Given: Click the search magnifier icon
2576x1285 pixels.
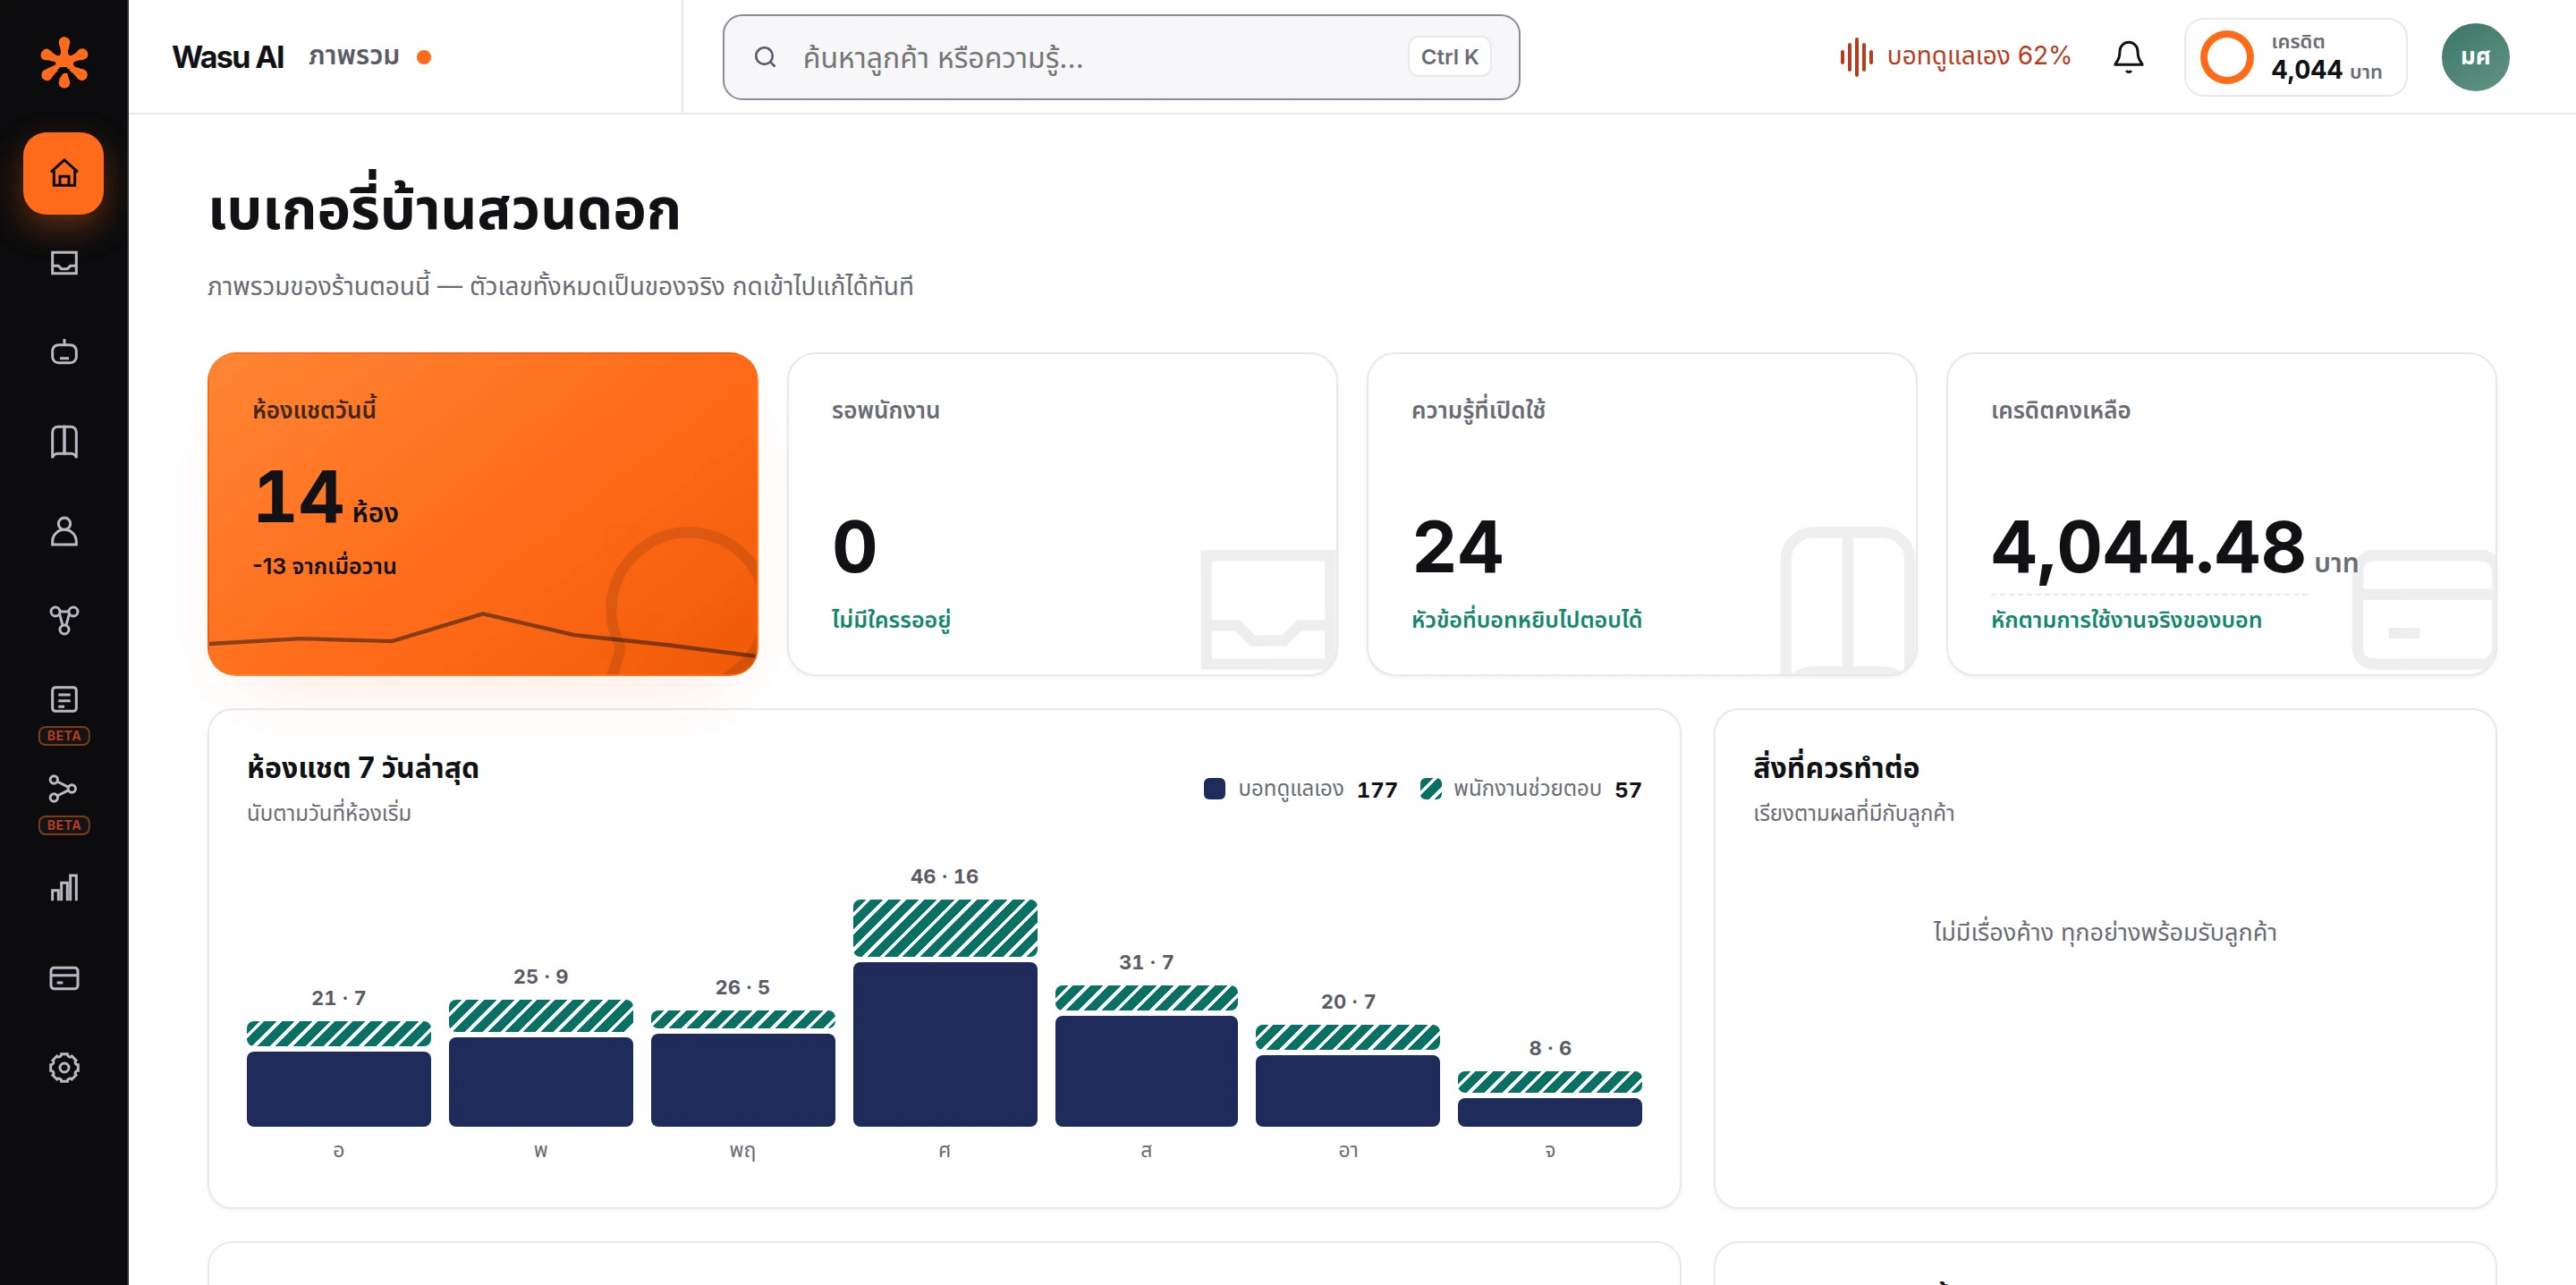Looking at the screenshot, I should click(765, 57).
